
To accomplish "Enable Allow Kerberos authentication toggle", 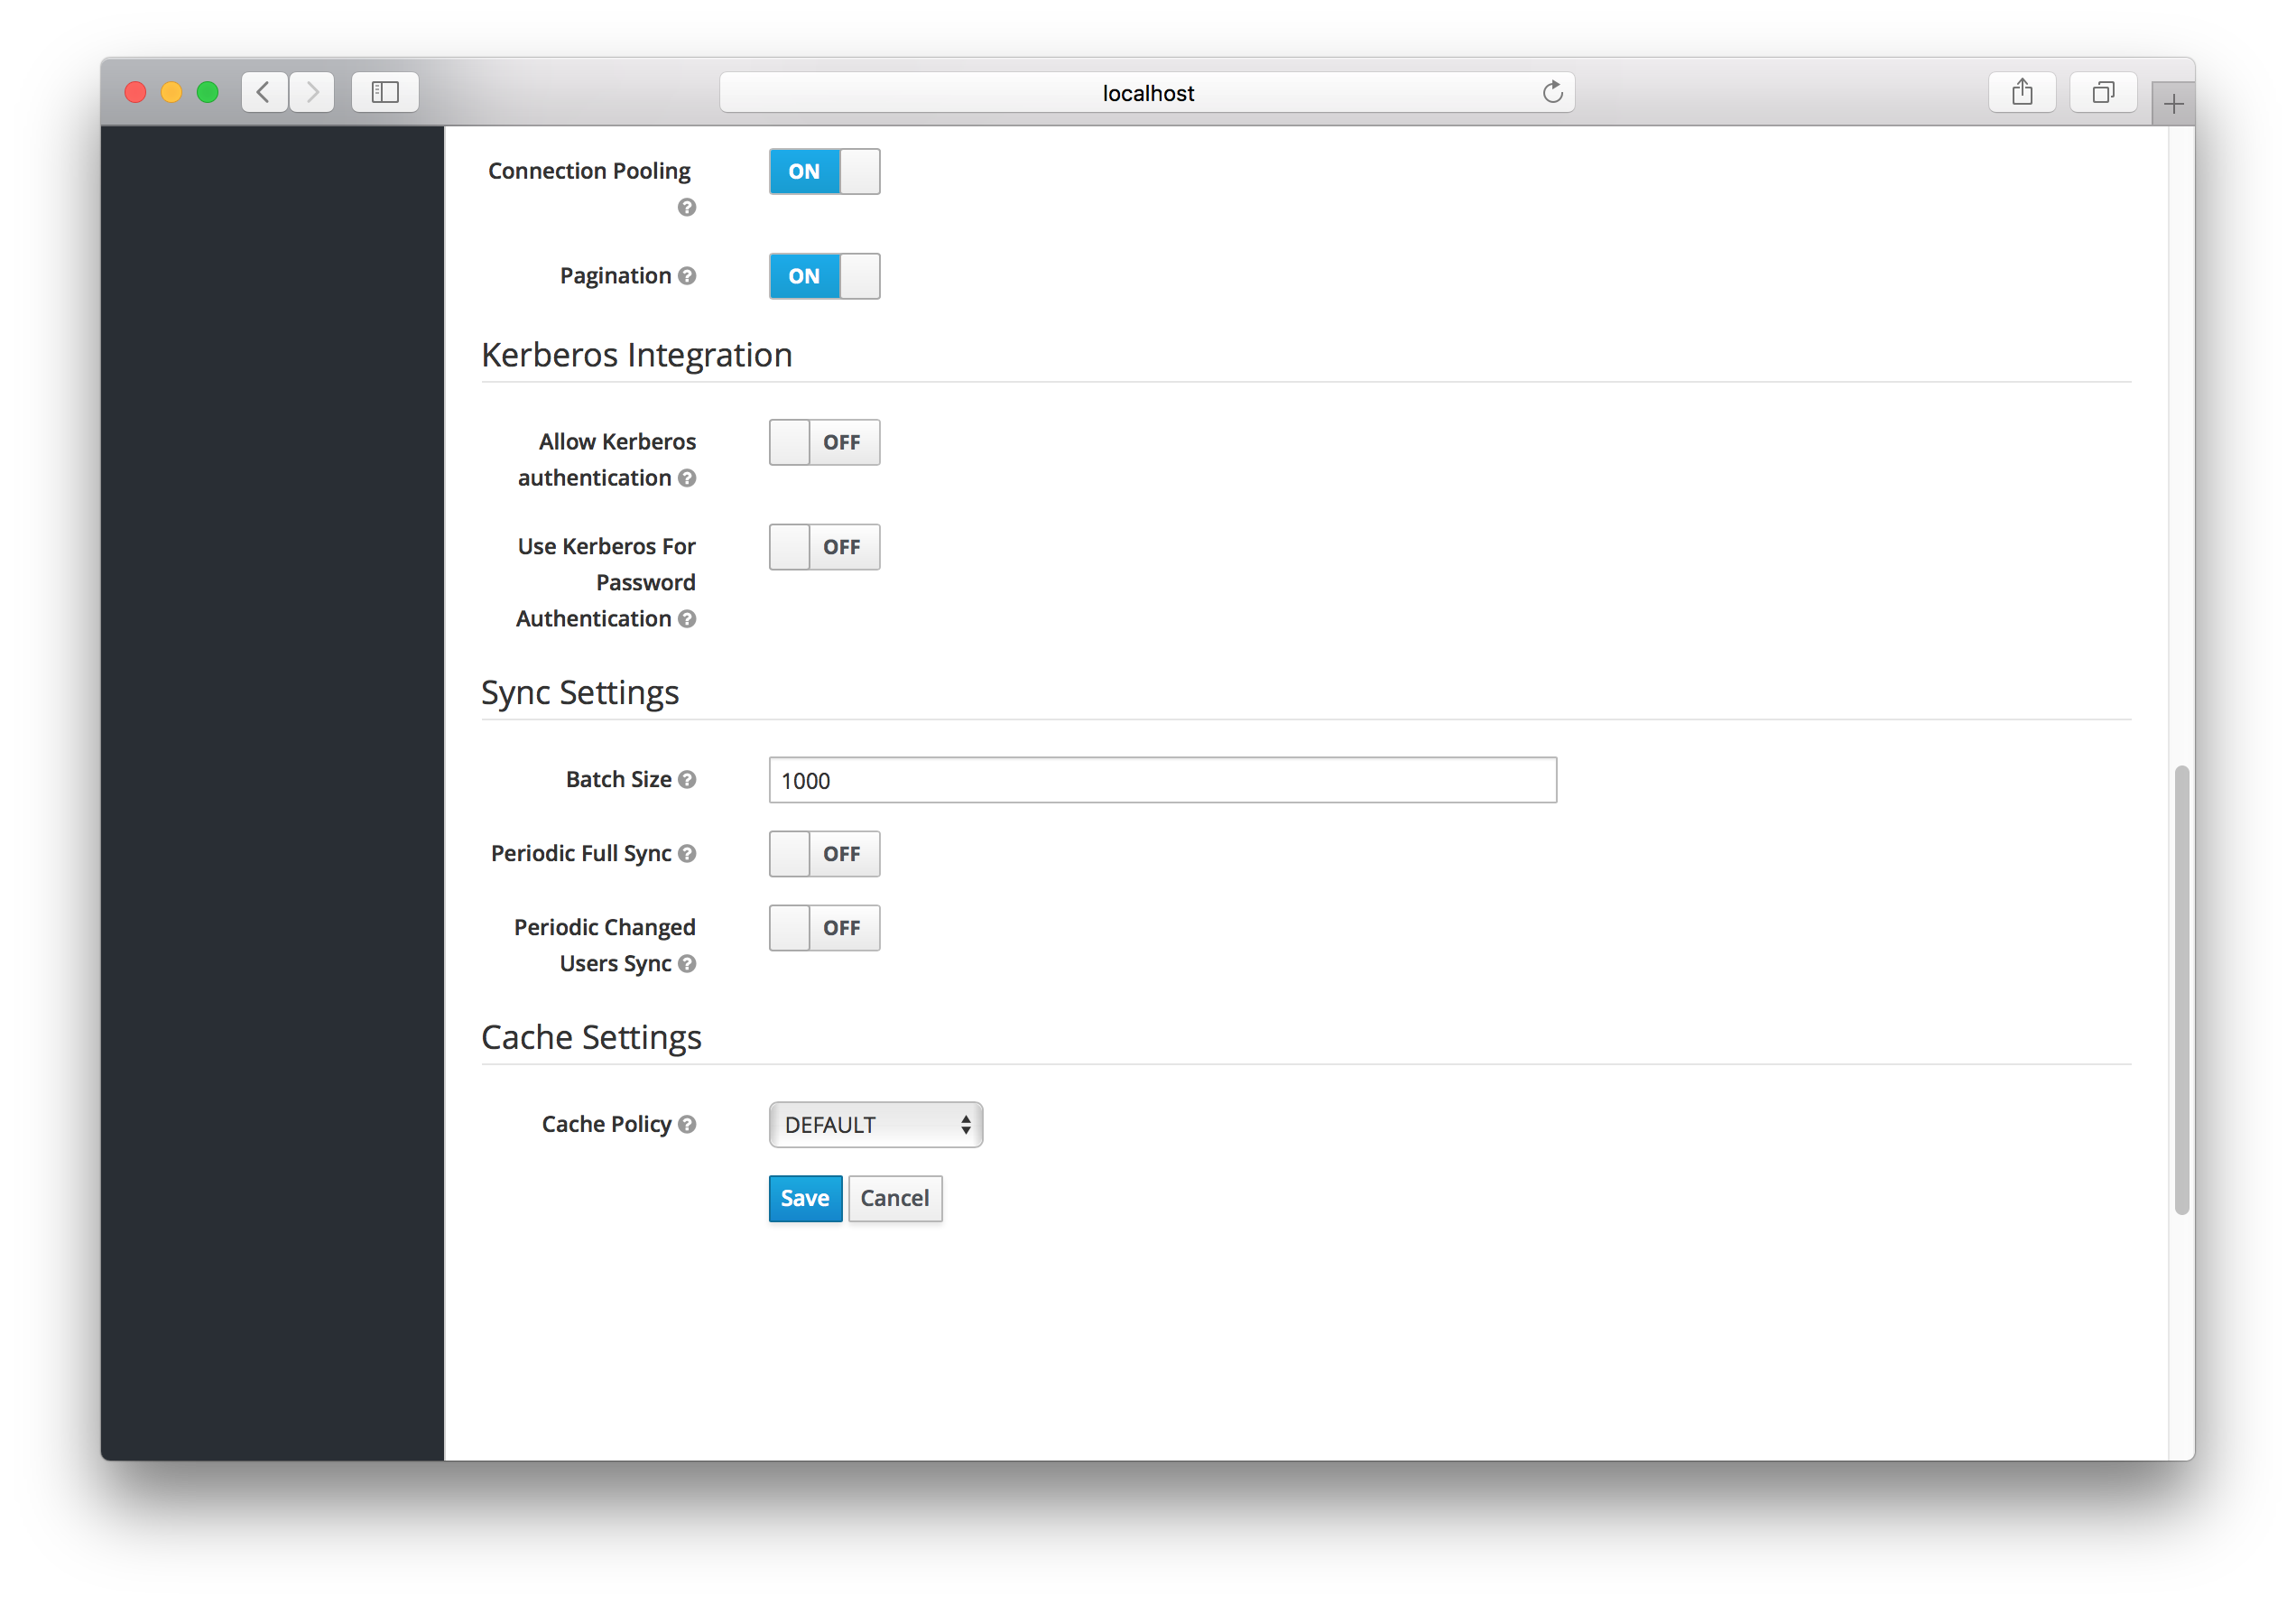I will point(822,440).
